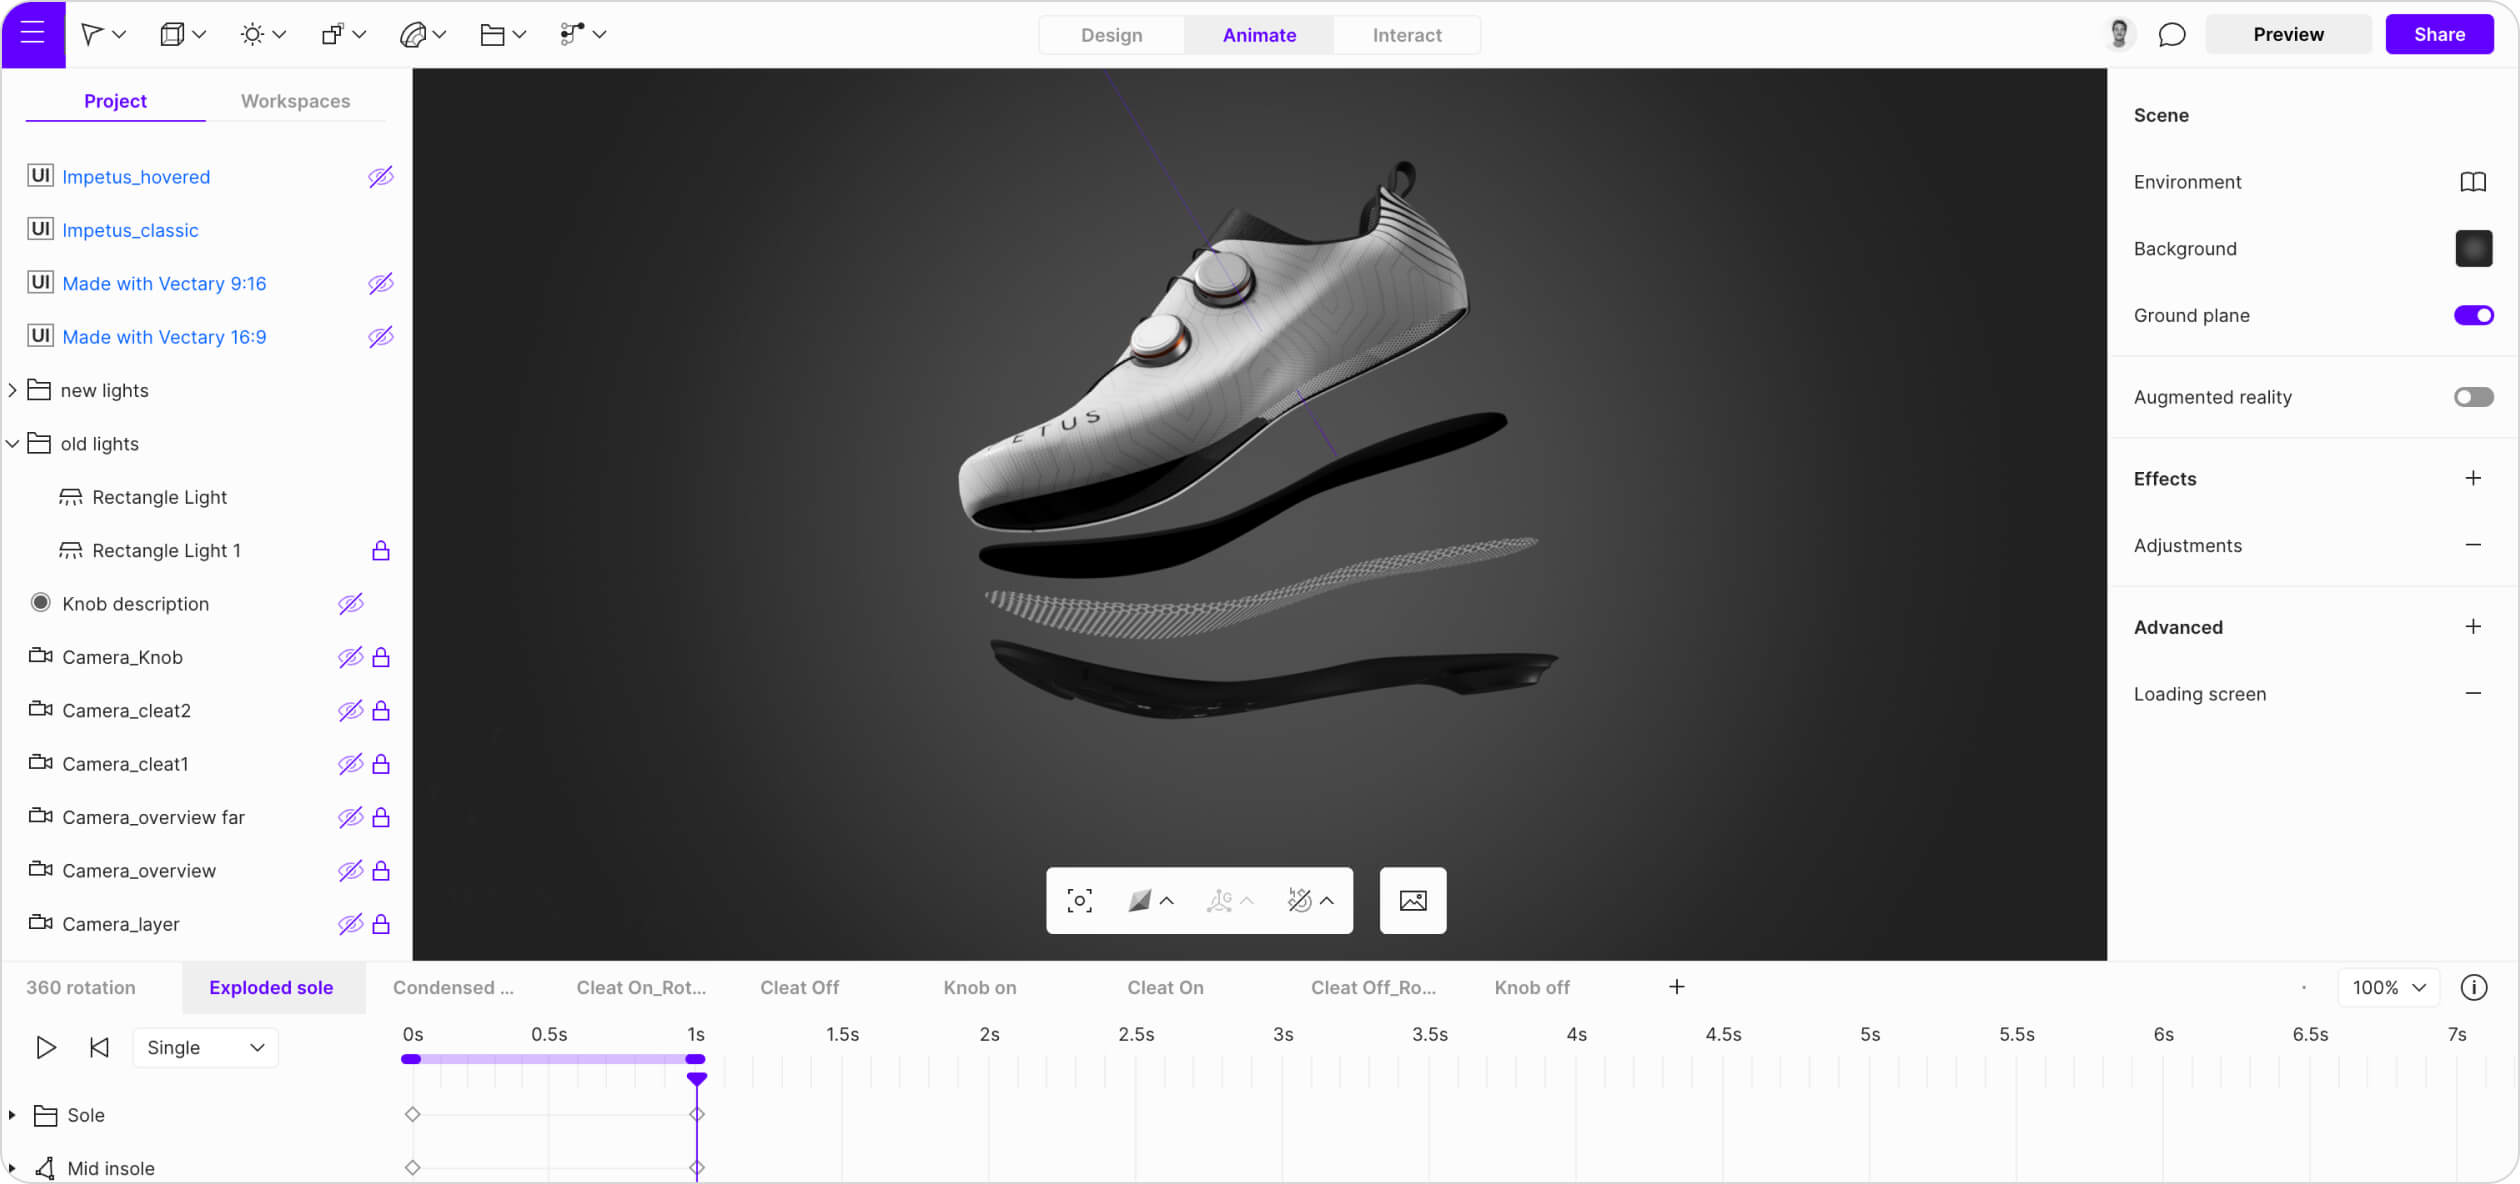Disable the Ground plane toggle

[x=2472, y=315]
